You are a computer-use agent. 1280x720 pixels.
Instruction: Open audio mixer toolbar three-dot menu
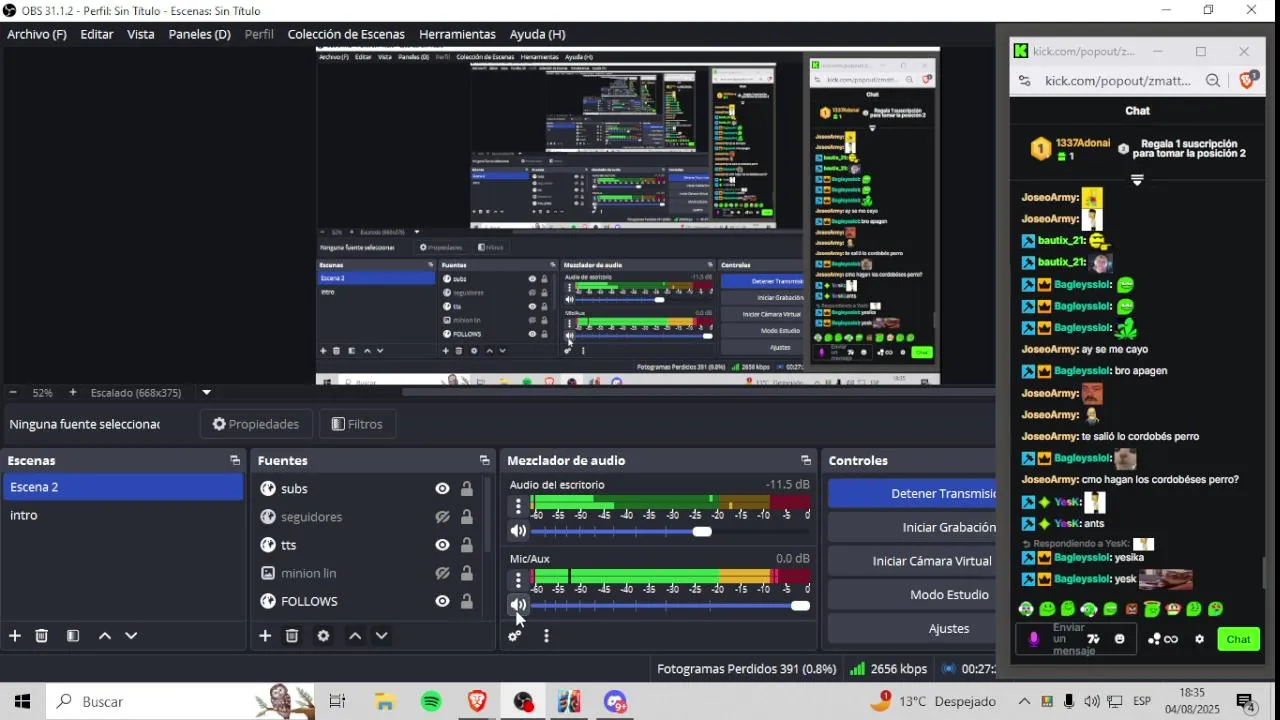546,636
